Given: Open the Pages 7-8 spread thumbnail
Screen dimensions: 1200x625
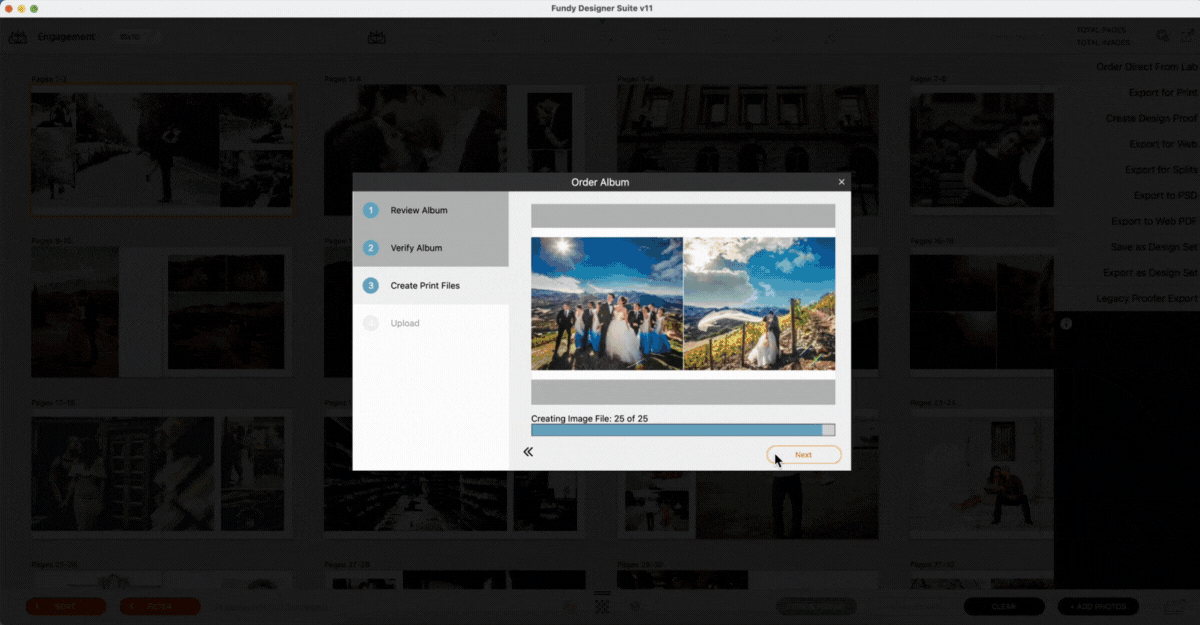Looking at the screenshot, I should tap(981, 150).
